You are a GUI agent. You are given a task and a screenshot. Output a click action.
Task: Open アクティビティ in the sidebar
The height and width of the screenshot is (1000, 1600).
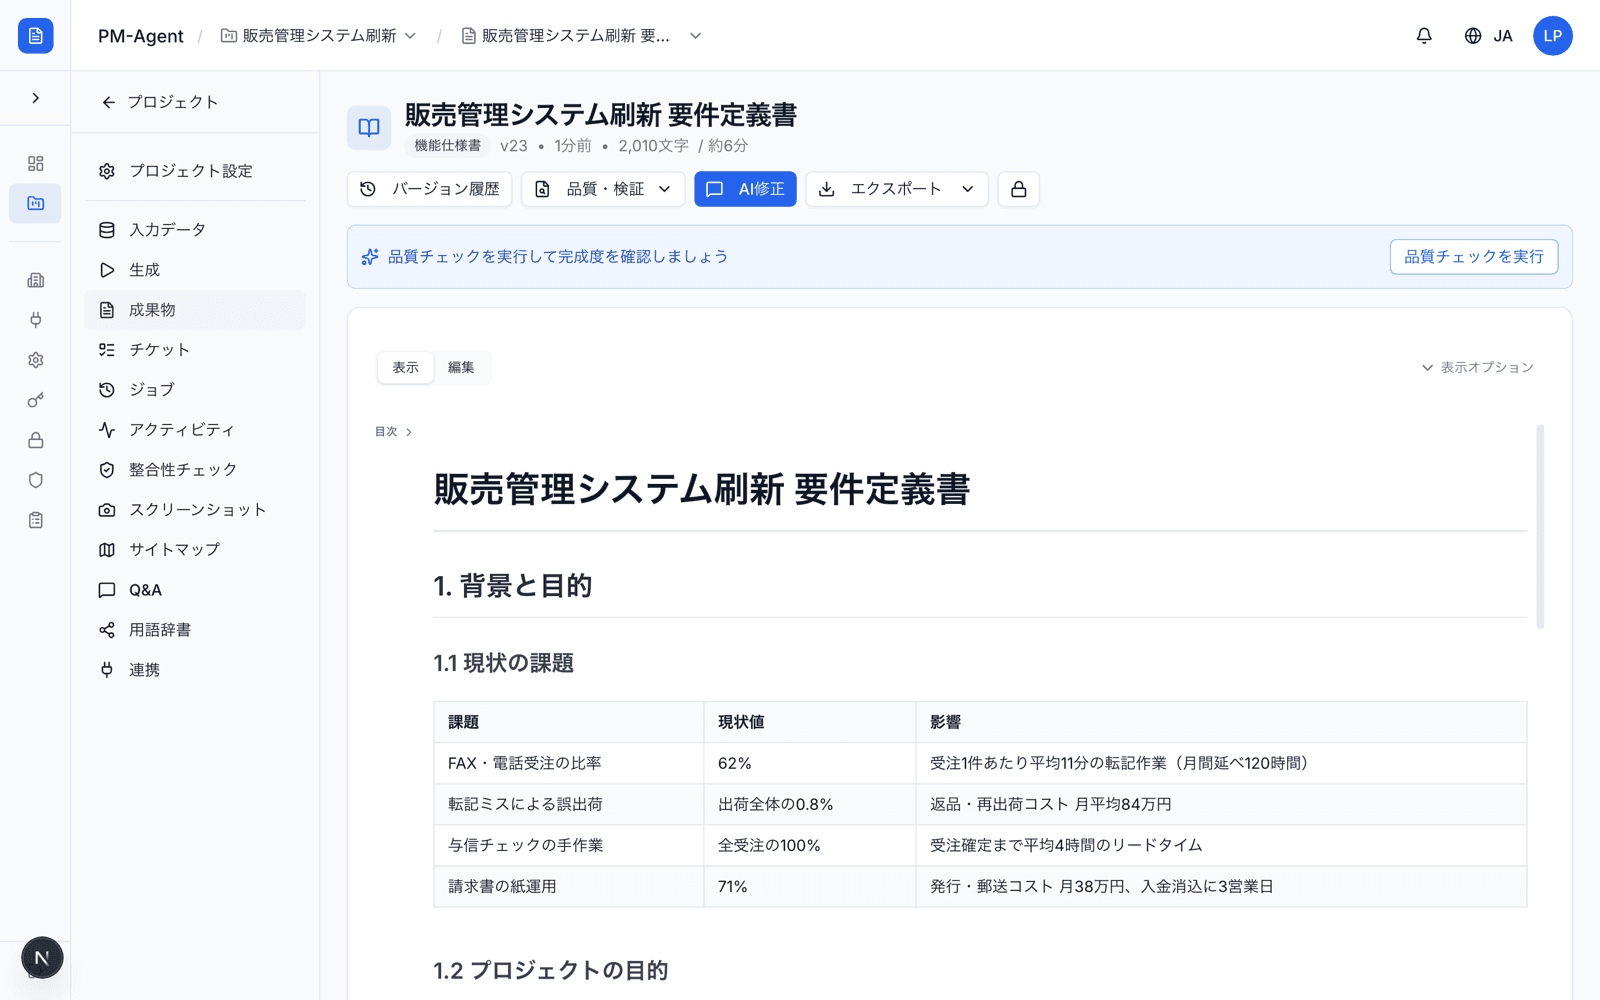[195, 430]
